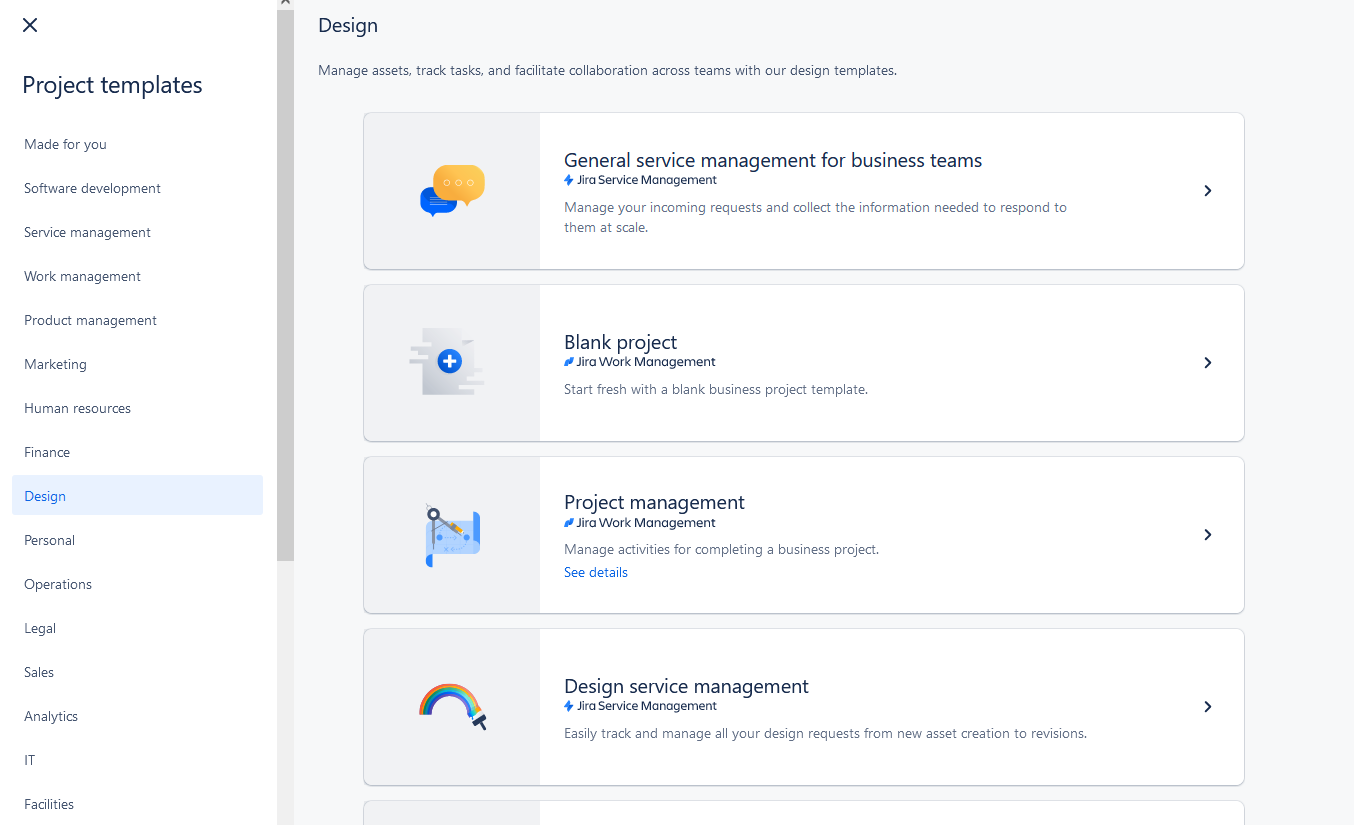Open the Blank project template title
This screenshot has height=825, width=1354.
621,342
